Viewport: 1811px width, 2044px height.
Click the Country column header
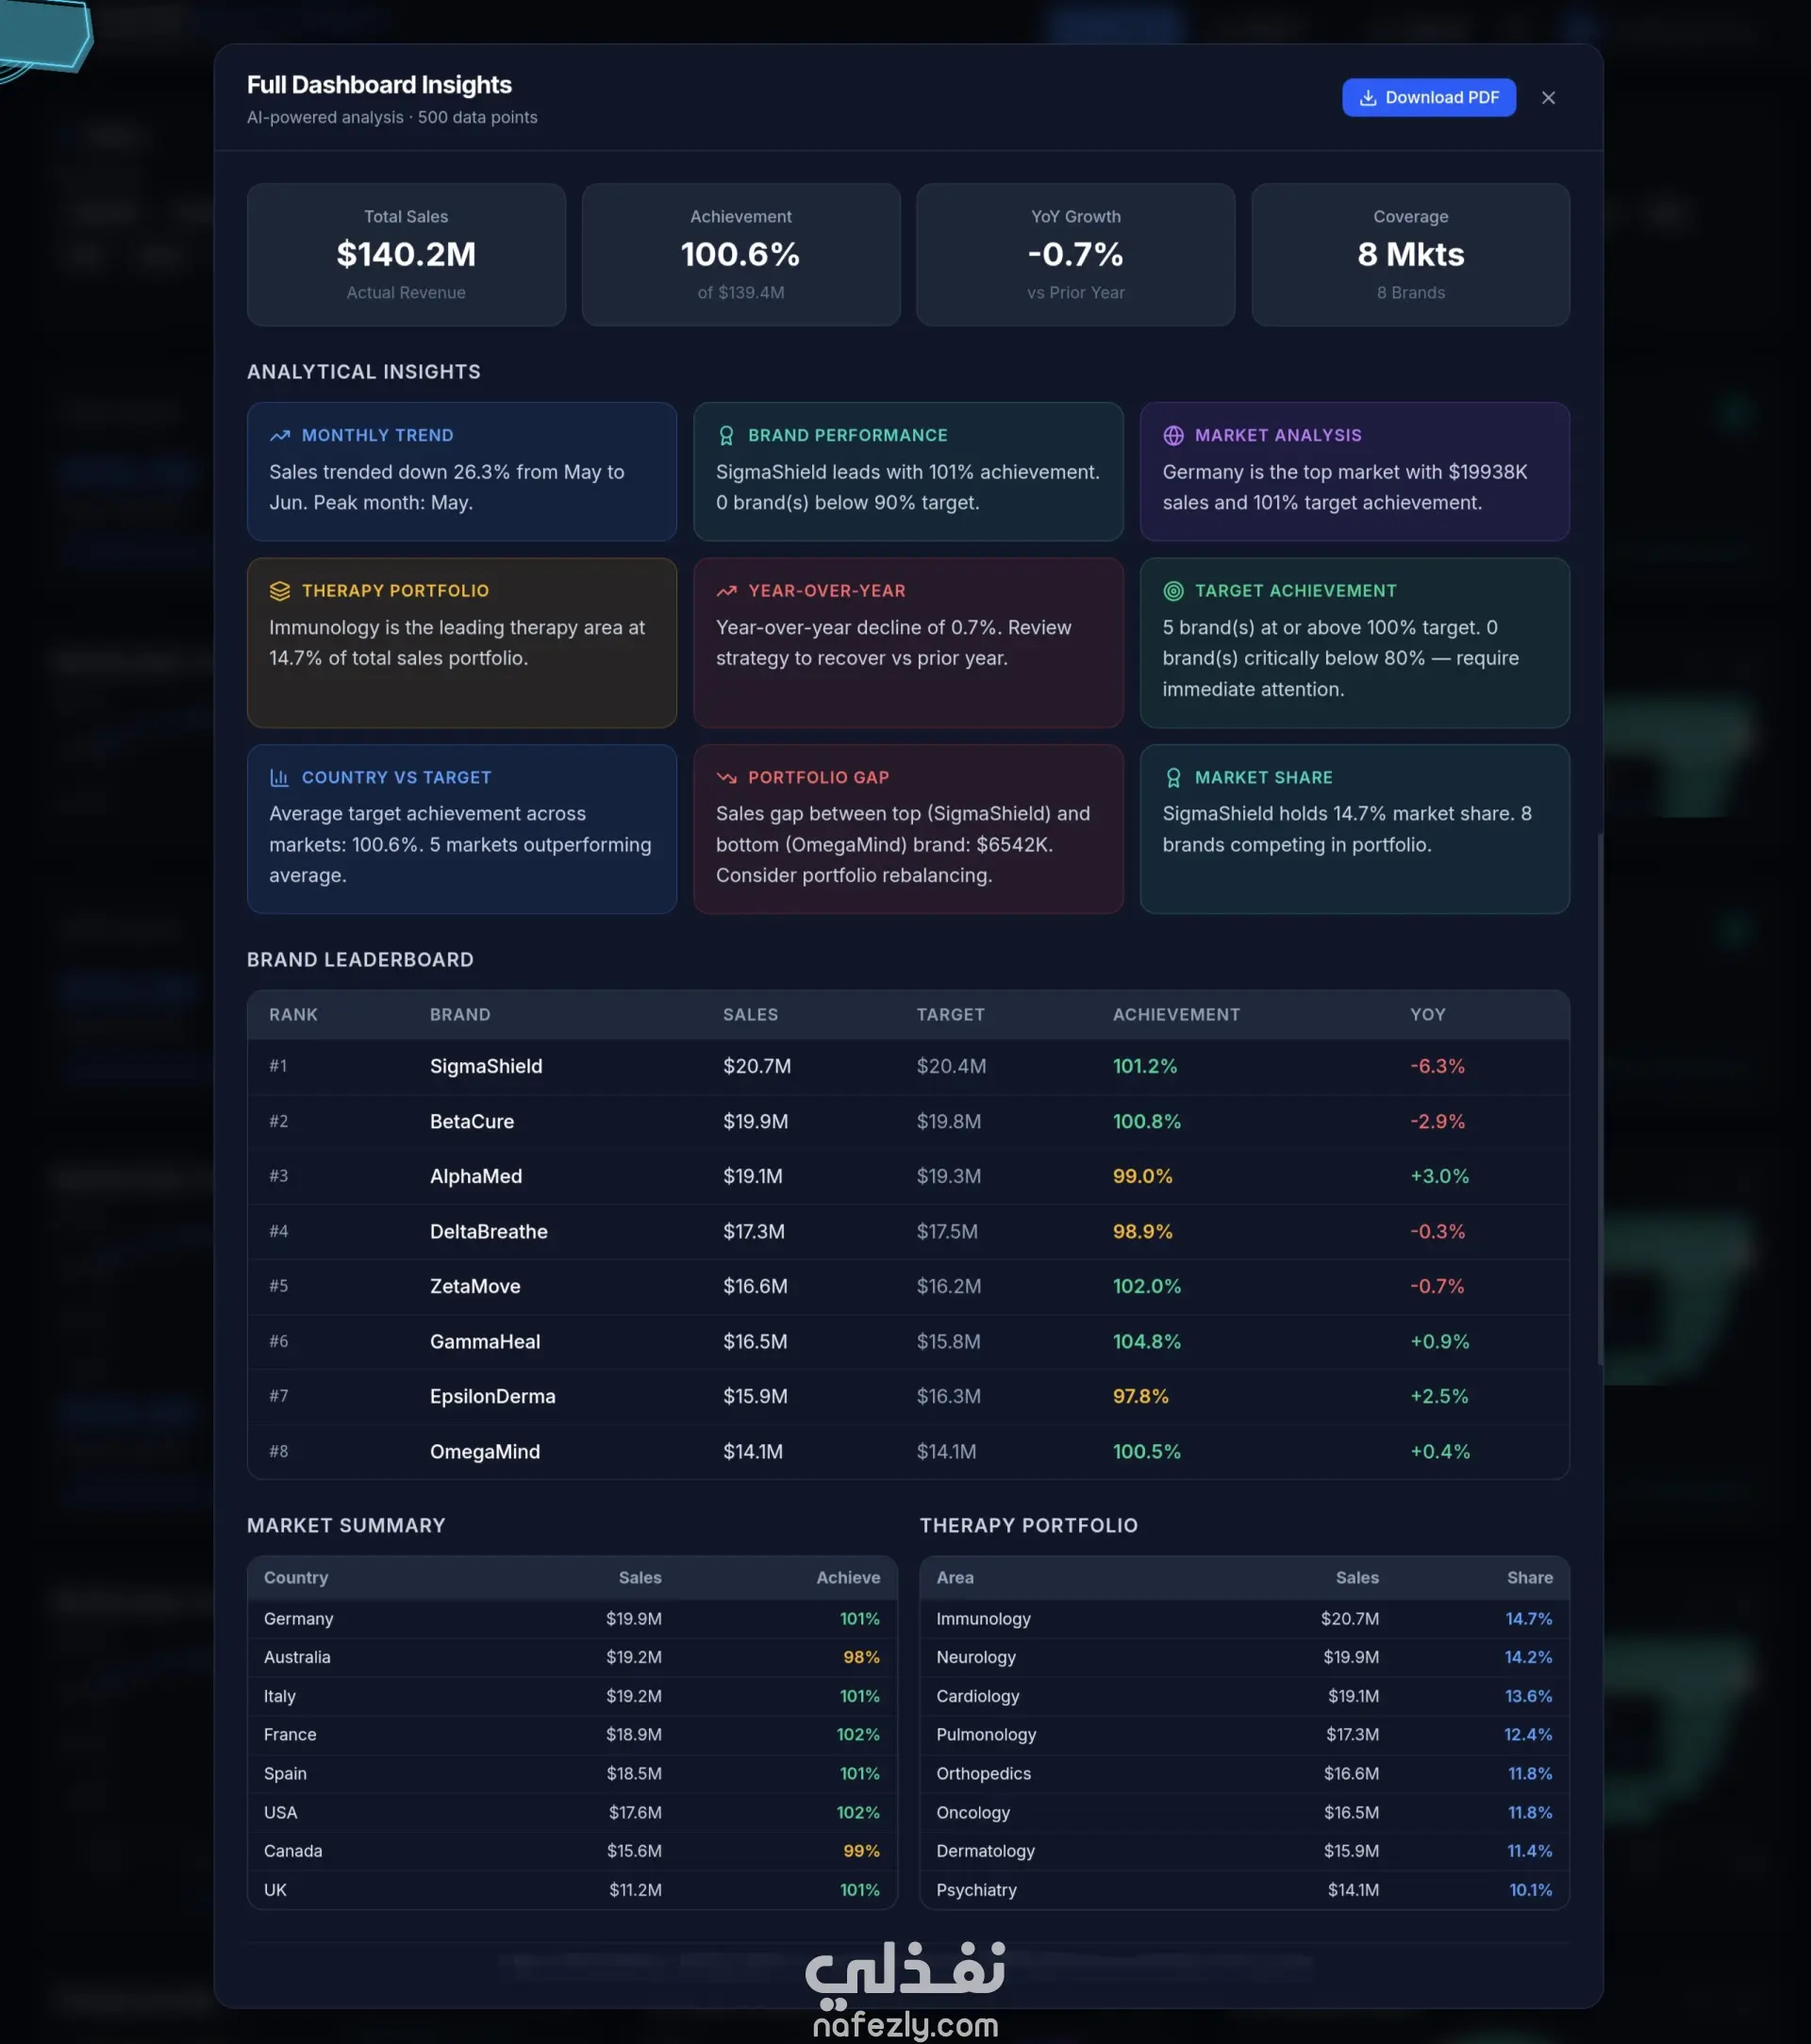296,1577
